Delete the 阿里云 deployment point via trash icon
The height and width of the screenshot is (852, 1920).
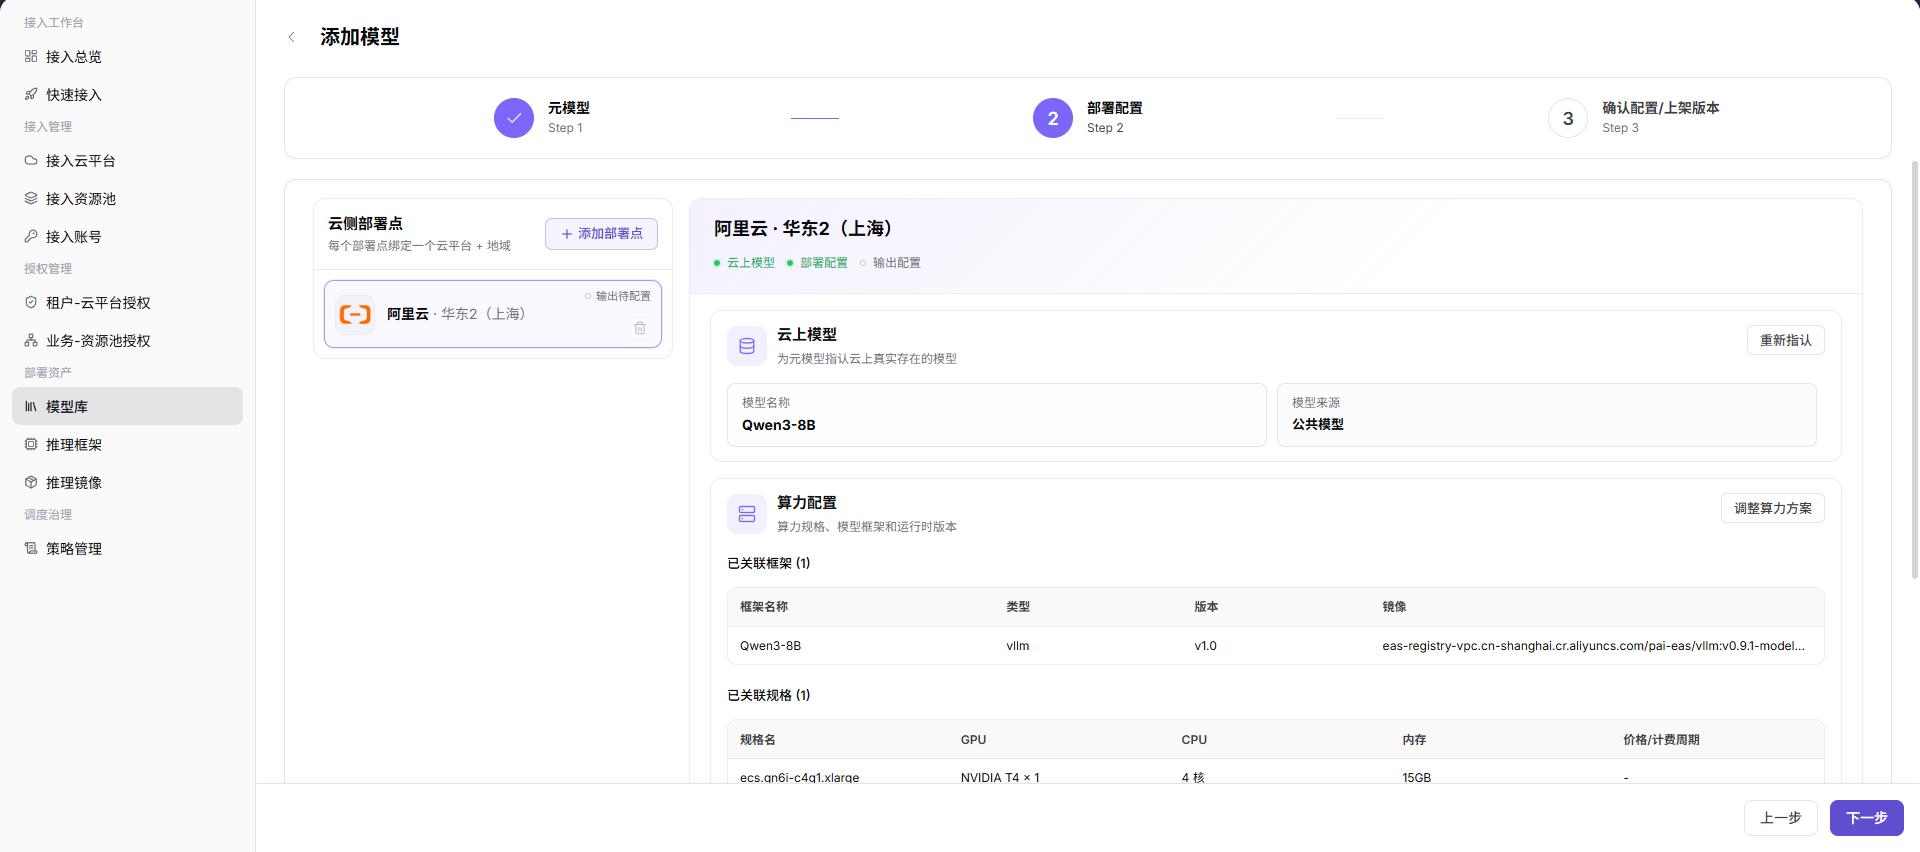pyautogui.click(x=640, y=328)
